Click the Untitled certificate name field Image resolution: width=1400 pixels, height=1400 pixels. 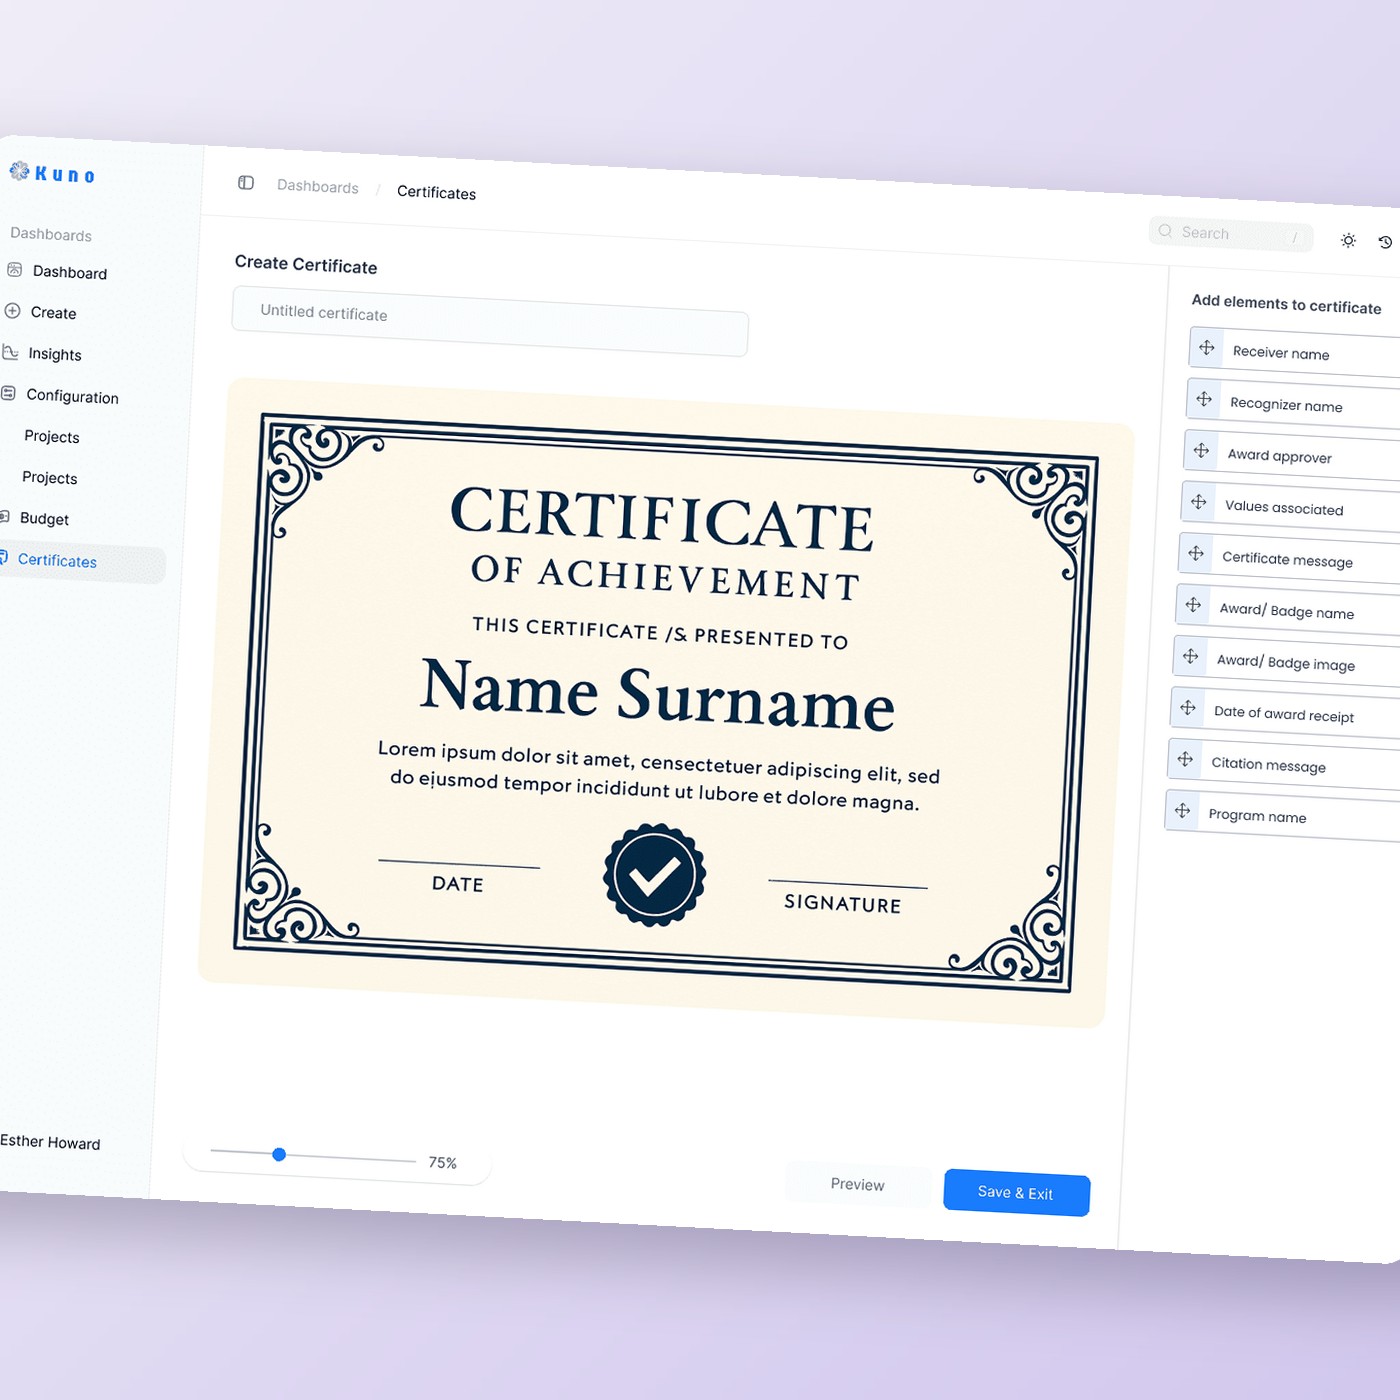(x=490, y=321)
